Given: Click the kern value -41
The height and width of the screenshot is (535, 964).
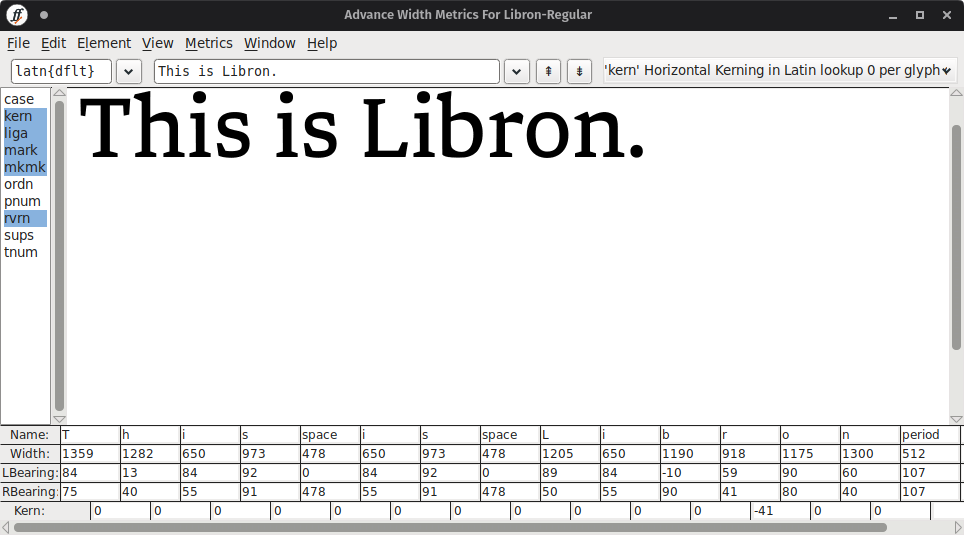Looking at the screenshot, I should pyautogui.click(x=780, y=511).
